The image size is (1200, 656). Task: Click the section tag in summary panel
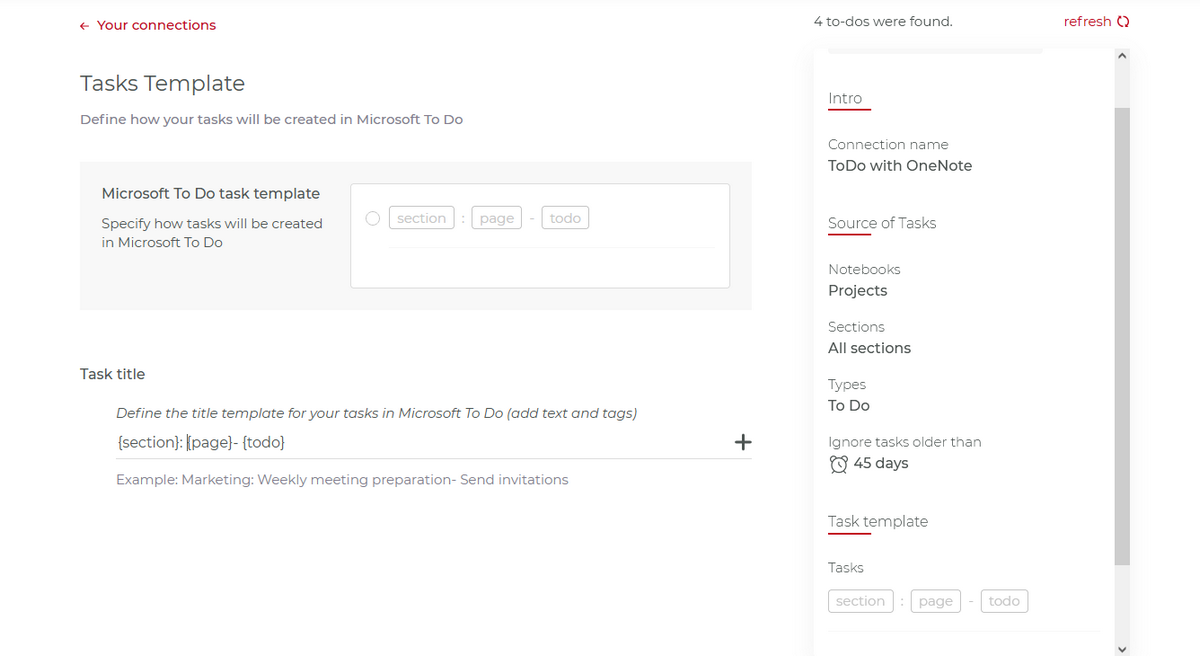(x=861, y=601)
